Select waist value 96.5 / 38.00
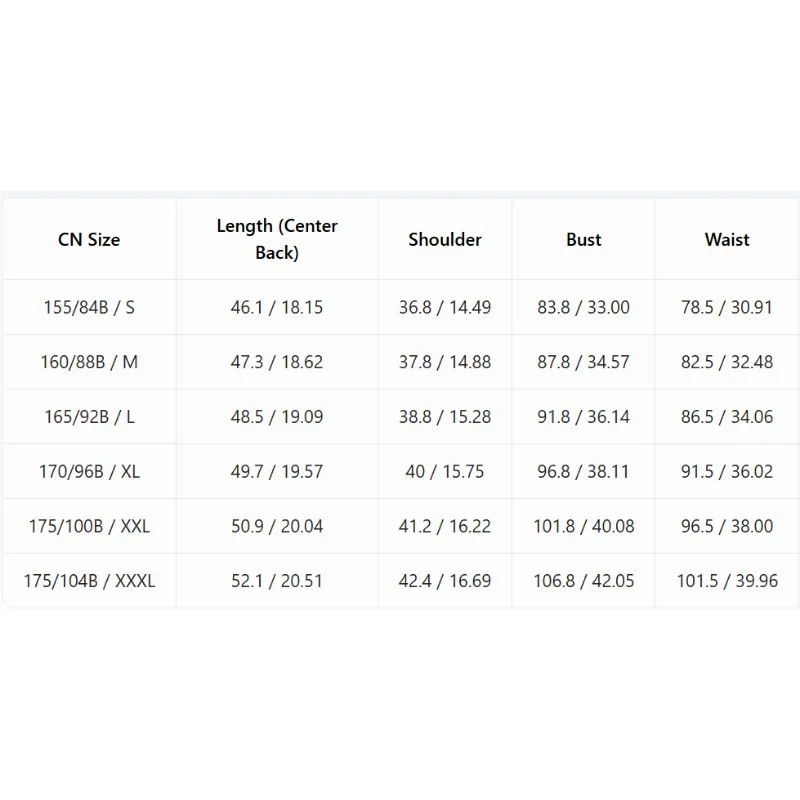 point(727,526)
